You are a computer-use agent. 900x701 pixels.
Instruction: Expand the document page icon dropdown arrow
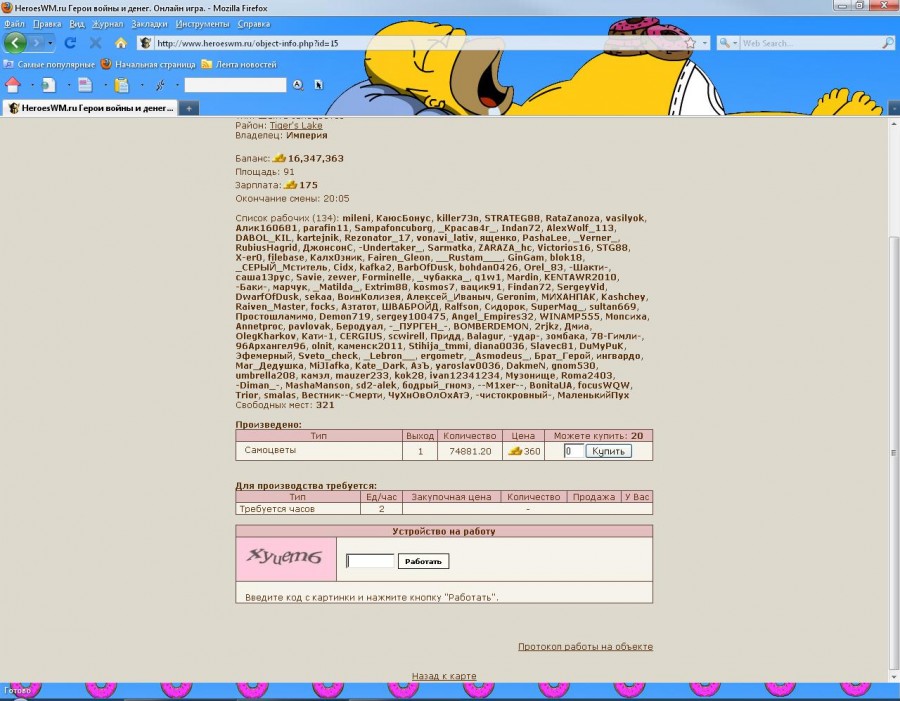point(105,85)
